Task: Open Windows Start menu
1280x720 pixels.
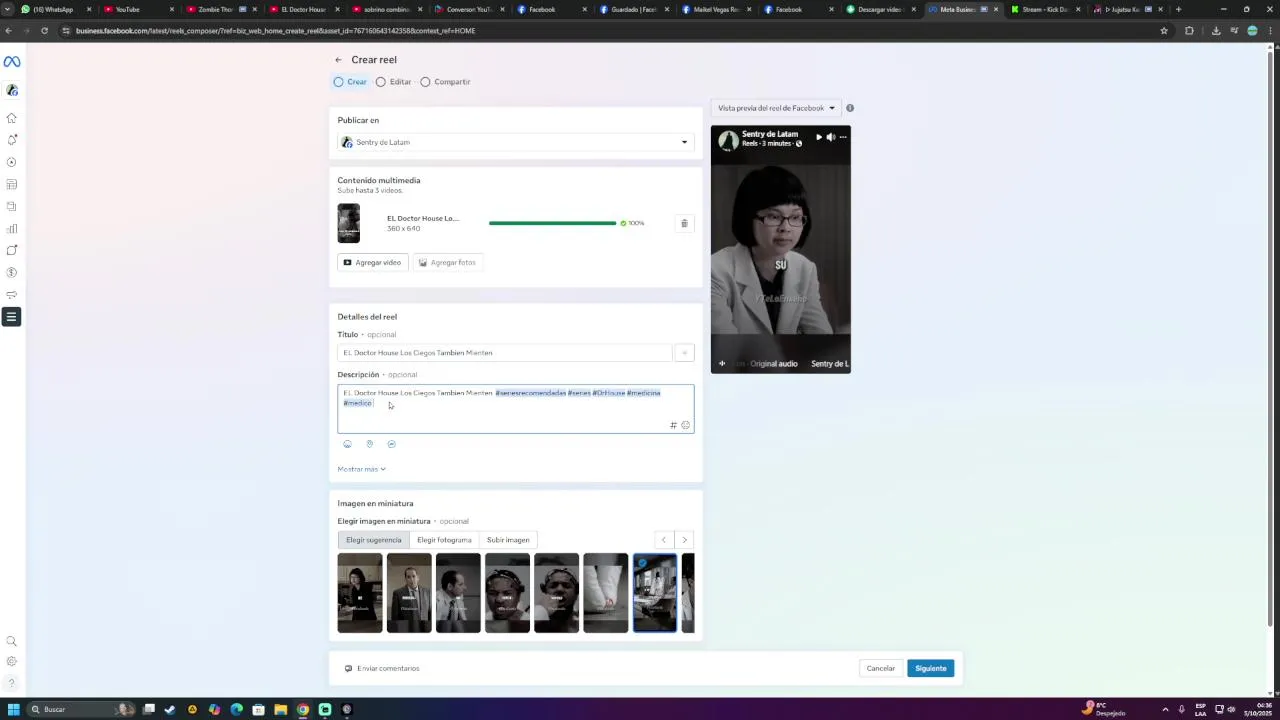Action: tap(14, 709)
